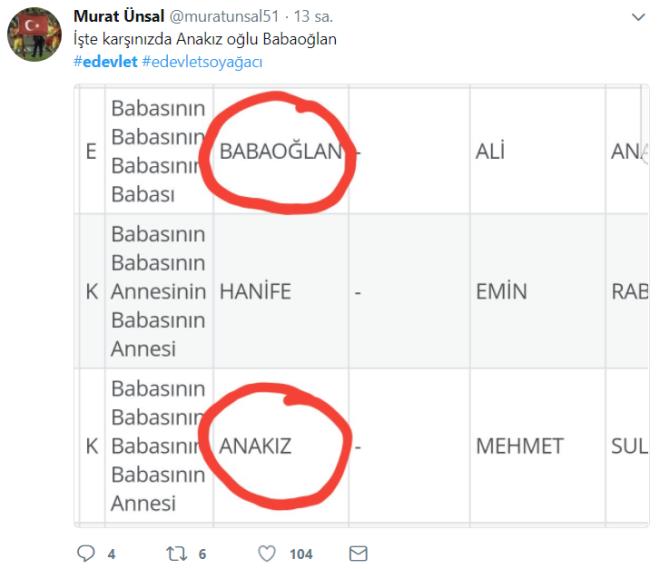Open the #edevletsoyağacı hashtag
This screenshot has height=569, width=660.
tap(202, 62)
